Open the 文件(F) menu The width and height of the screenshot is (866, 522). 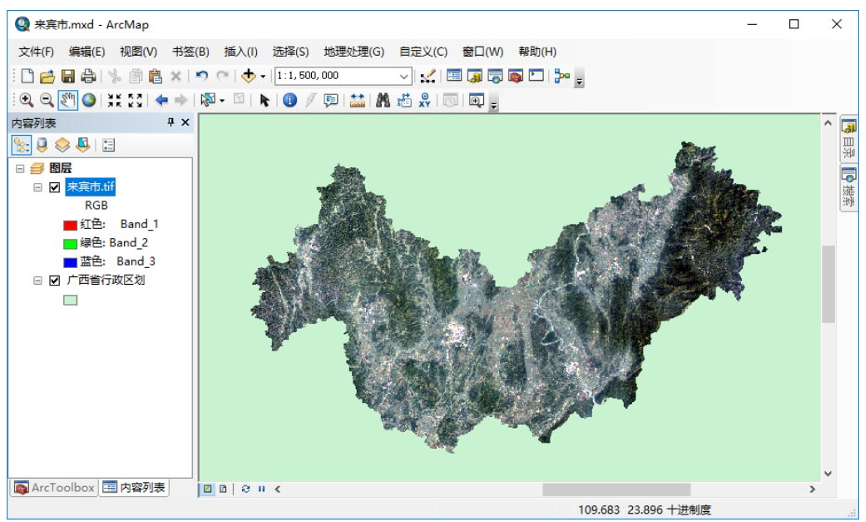pos(36,52)
